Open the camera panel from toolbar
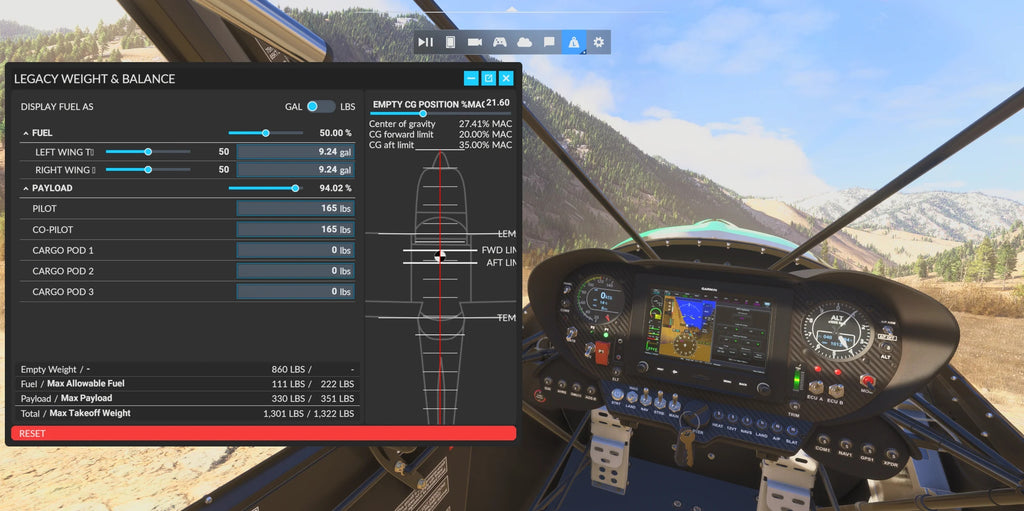The image size is (1024, 511). point(475,42)
